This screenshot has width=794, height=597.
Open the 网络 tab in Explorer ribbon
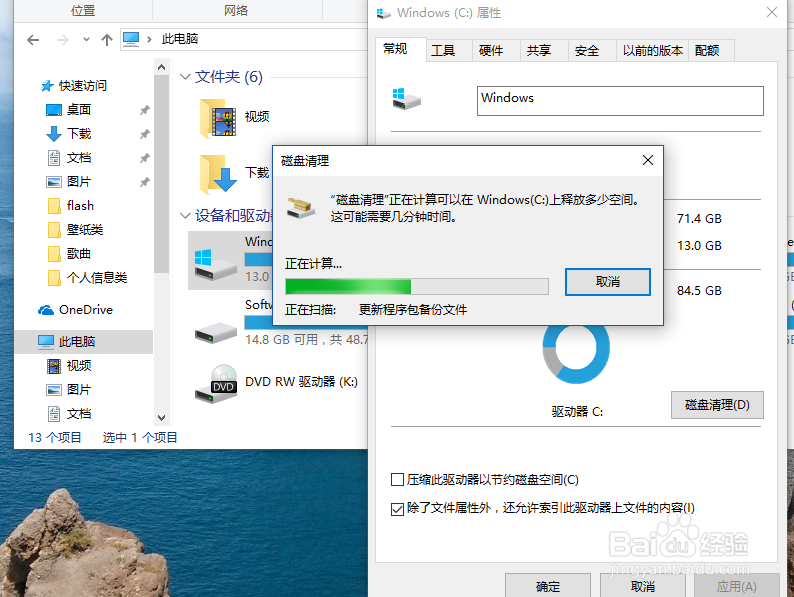pos(236,11)
